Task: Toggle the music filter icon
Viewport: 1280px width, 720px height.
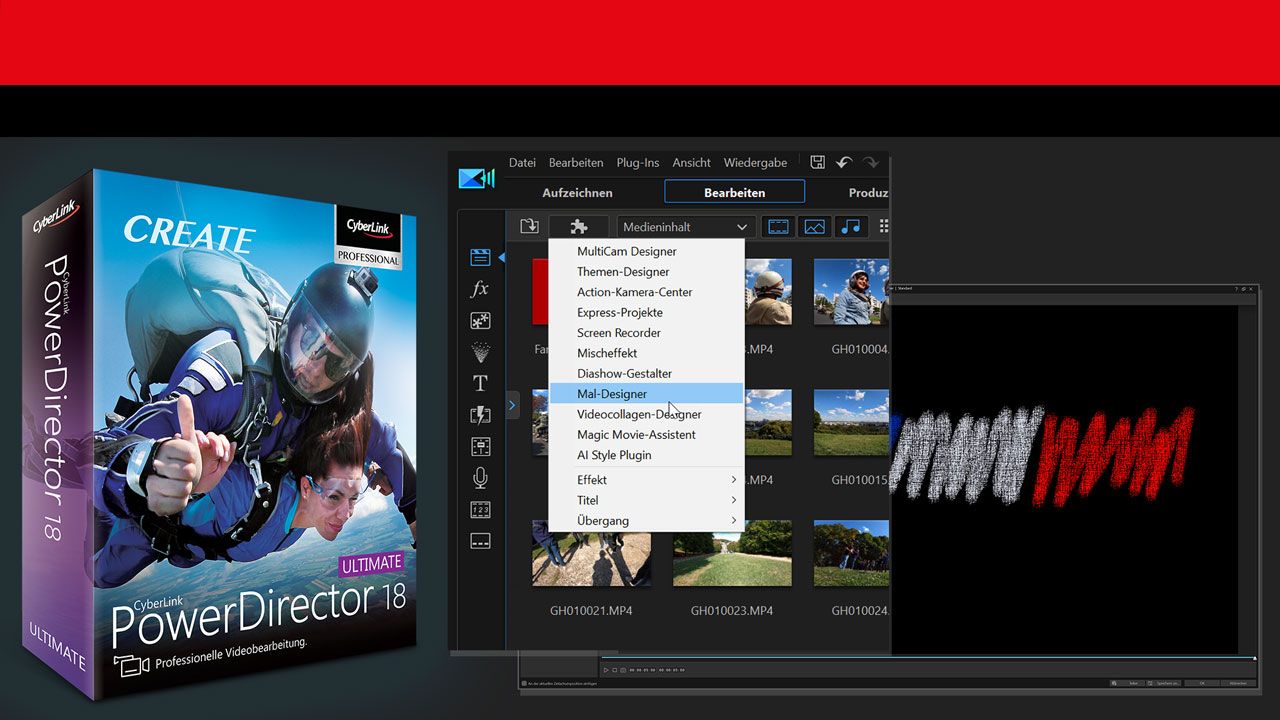Action: tap(851, 226)
